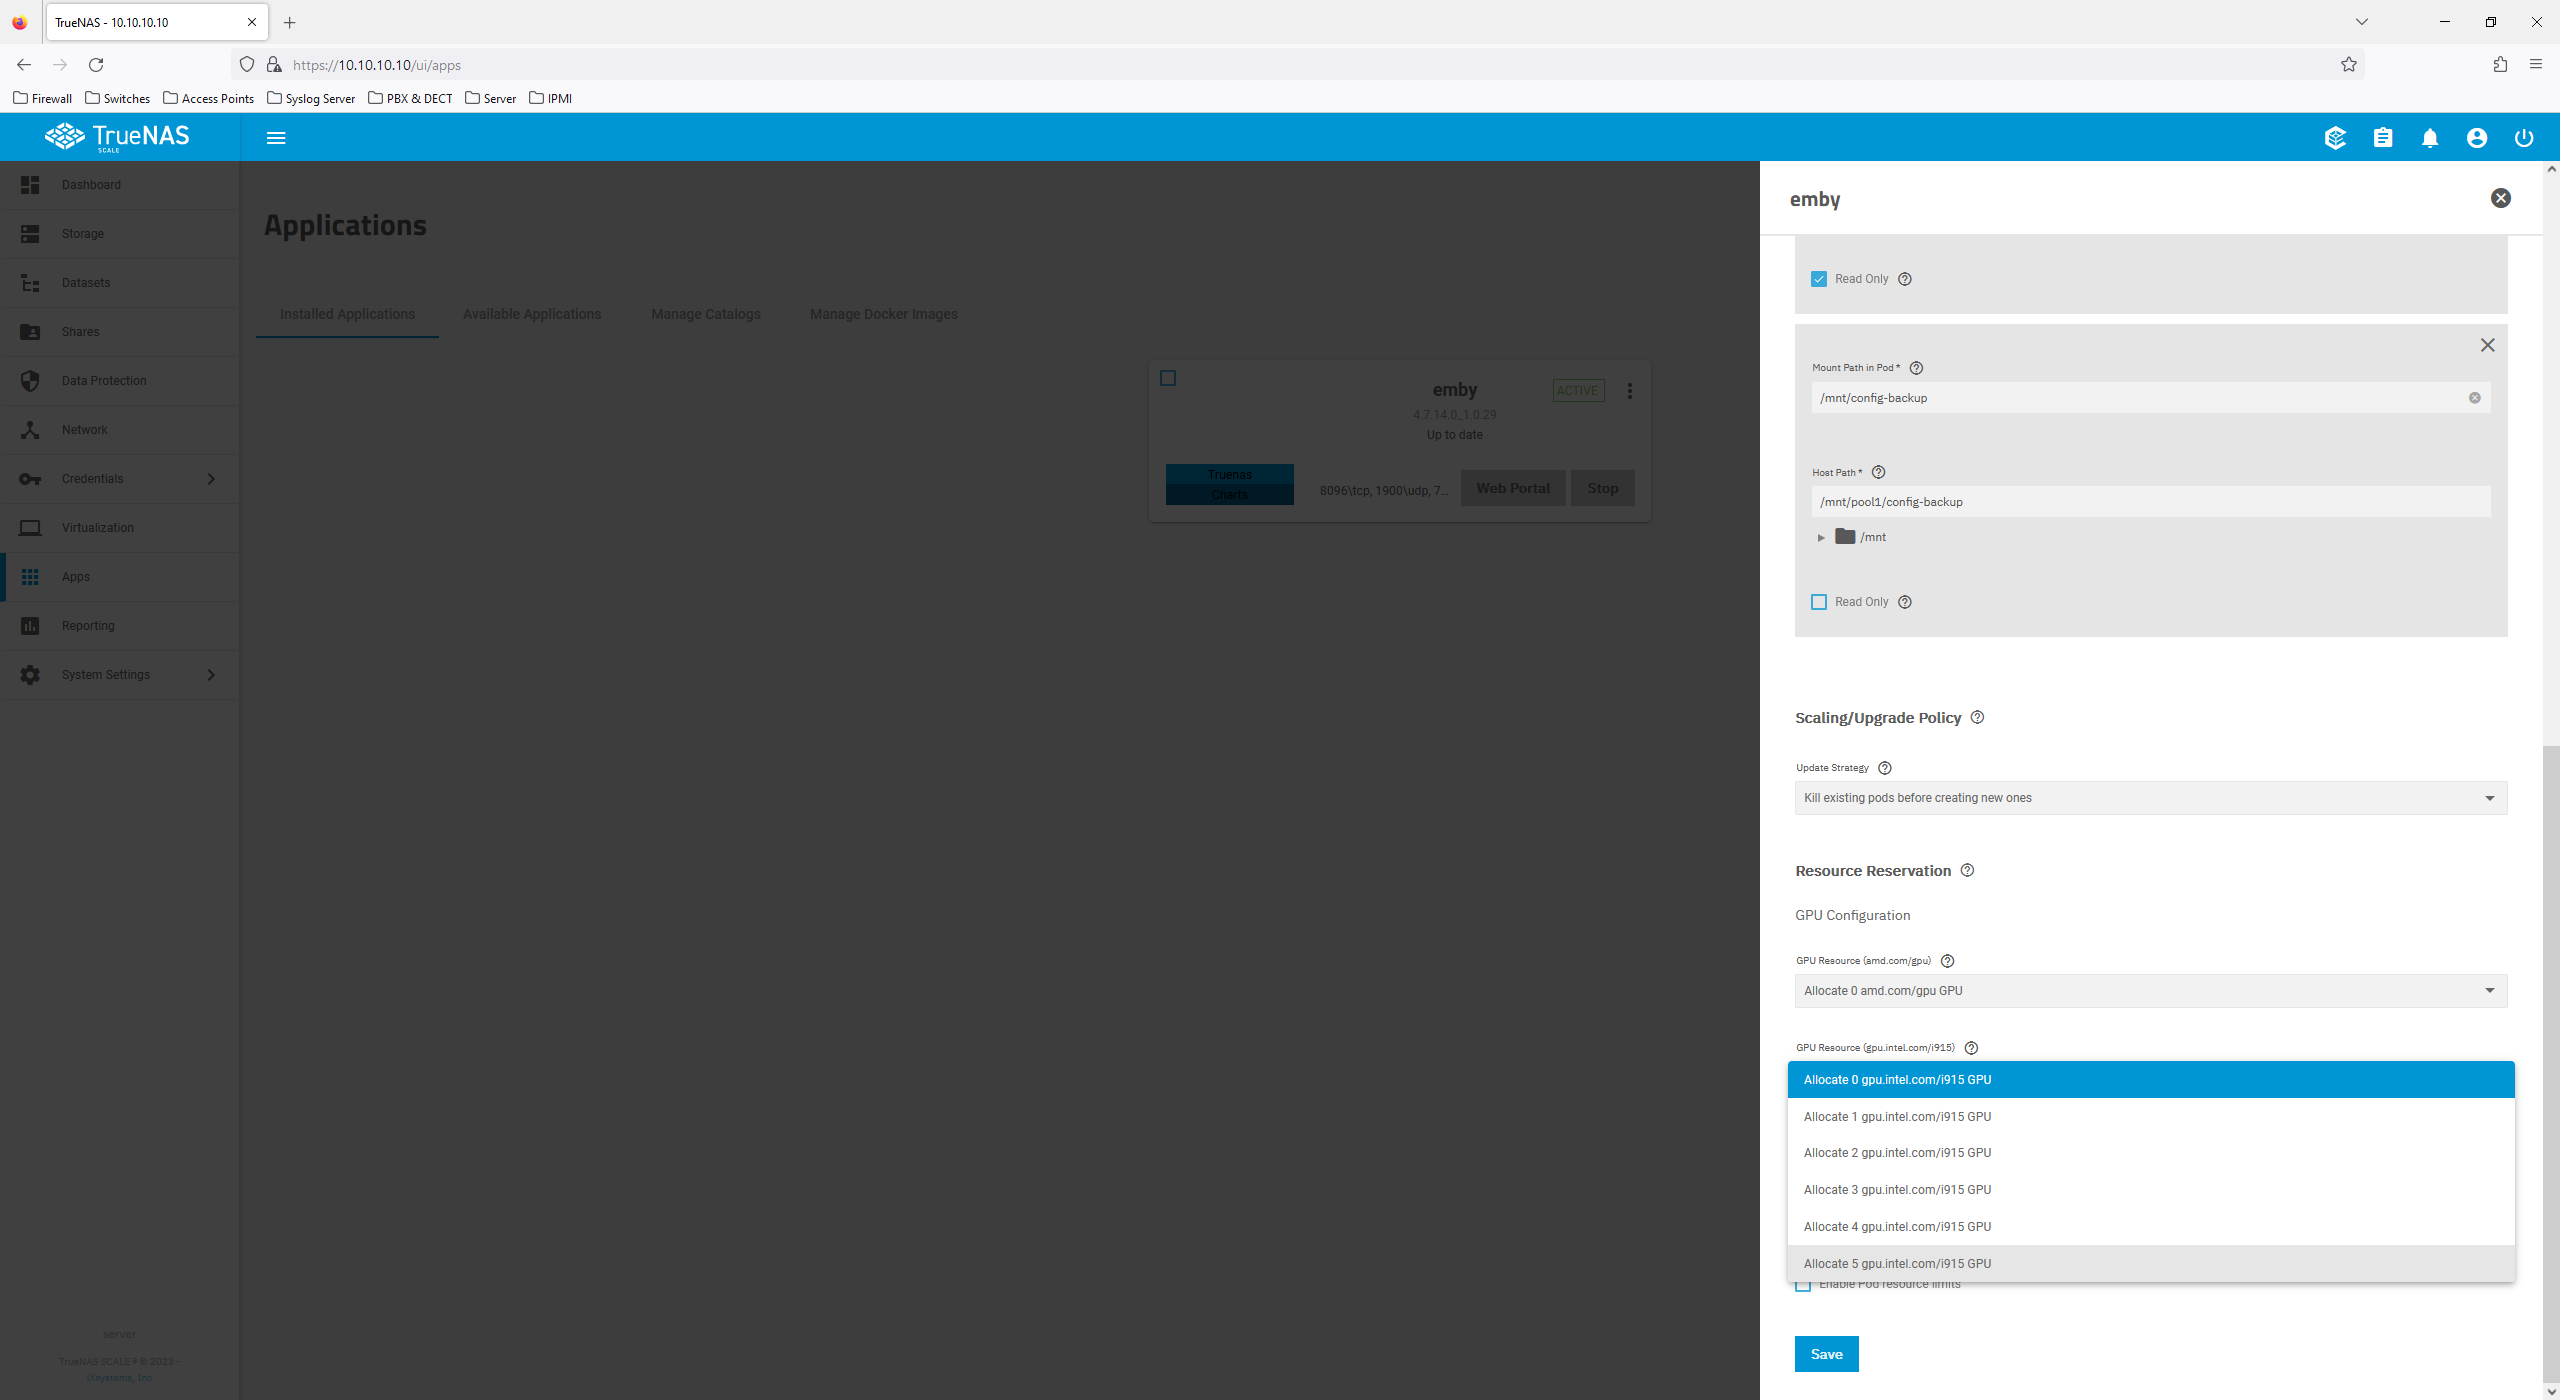Clear the Mount Path in Pod field
Screen dimensions: 2560x1400
click(x=2476, y=397)
